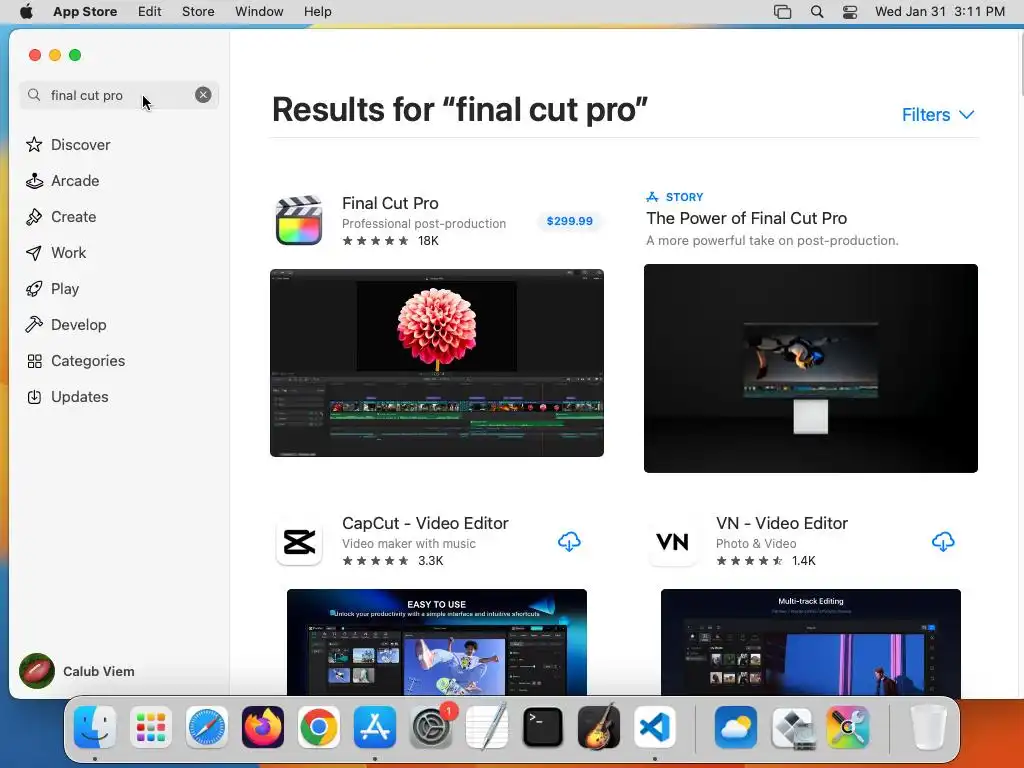
Task: Open The Power of Final Cut Pro story
Action: (746, 218)
